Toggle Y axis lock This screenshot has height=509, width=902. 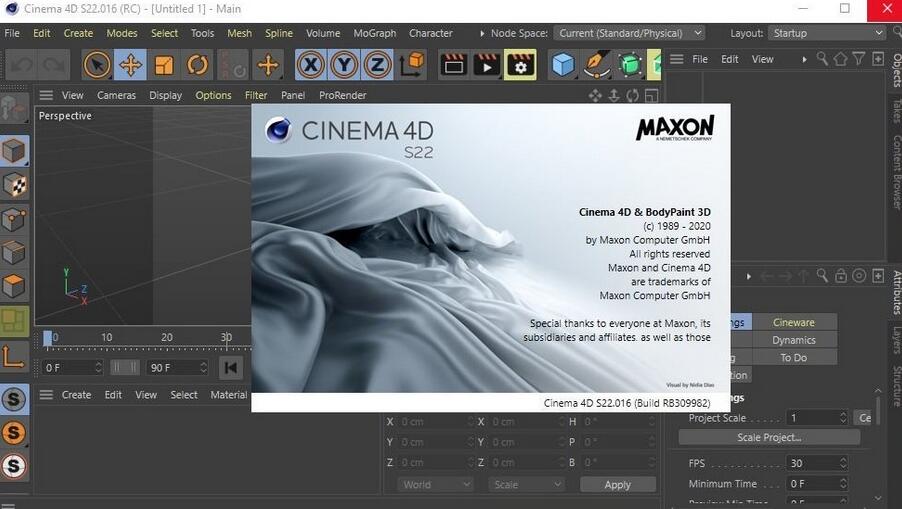[344, 64]
